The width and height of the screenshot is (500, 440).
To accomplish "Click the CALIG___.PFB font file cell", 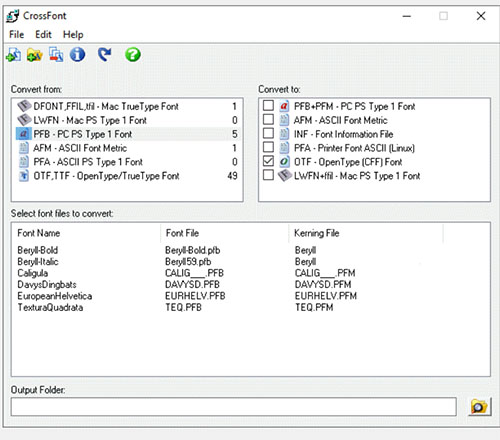I will pos(194,273).
